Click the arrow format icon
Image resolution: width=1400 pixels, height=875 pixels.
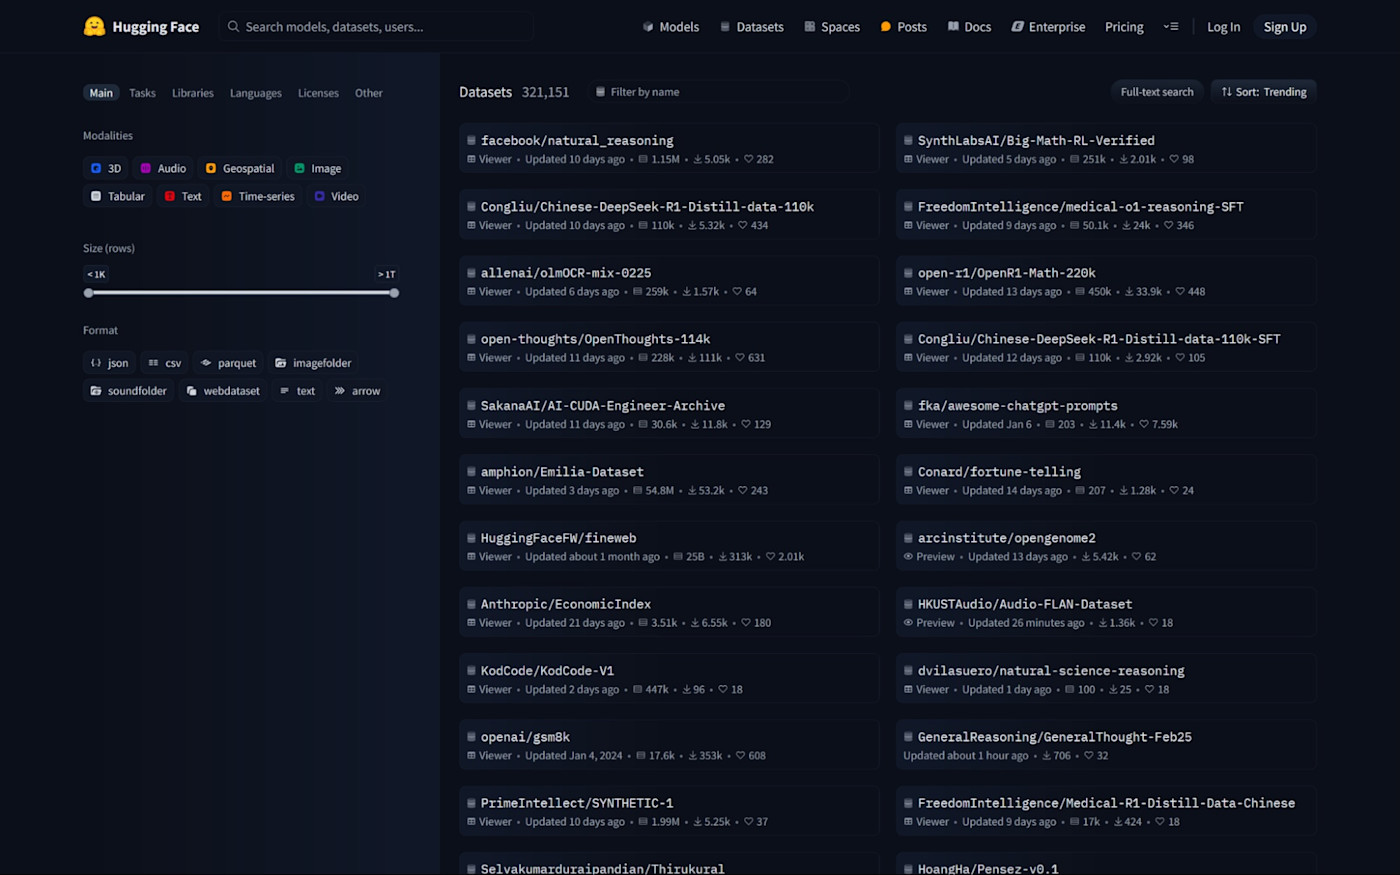pos(340,391)
